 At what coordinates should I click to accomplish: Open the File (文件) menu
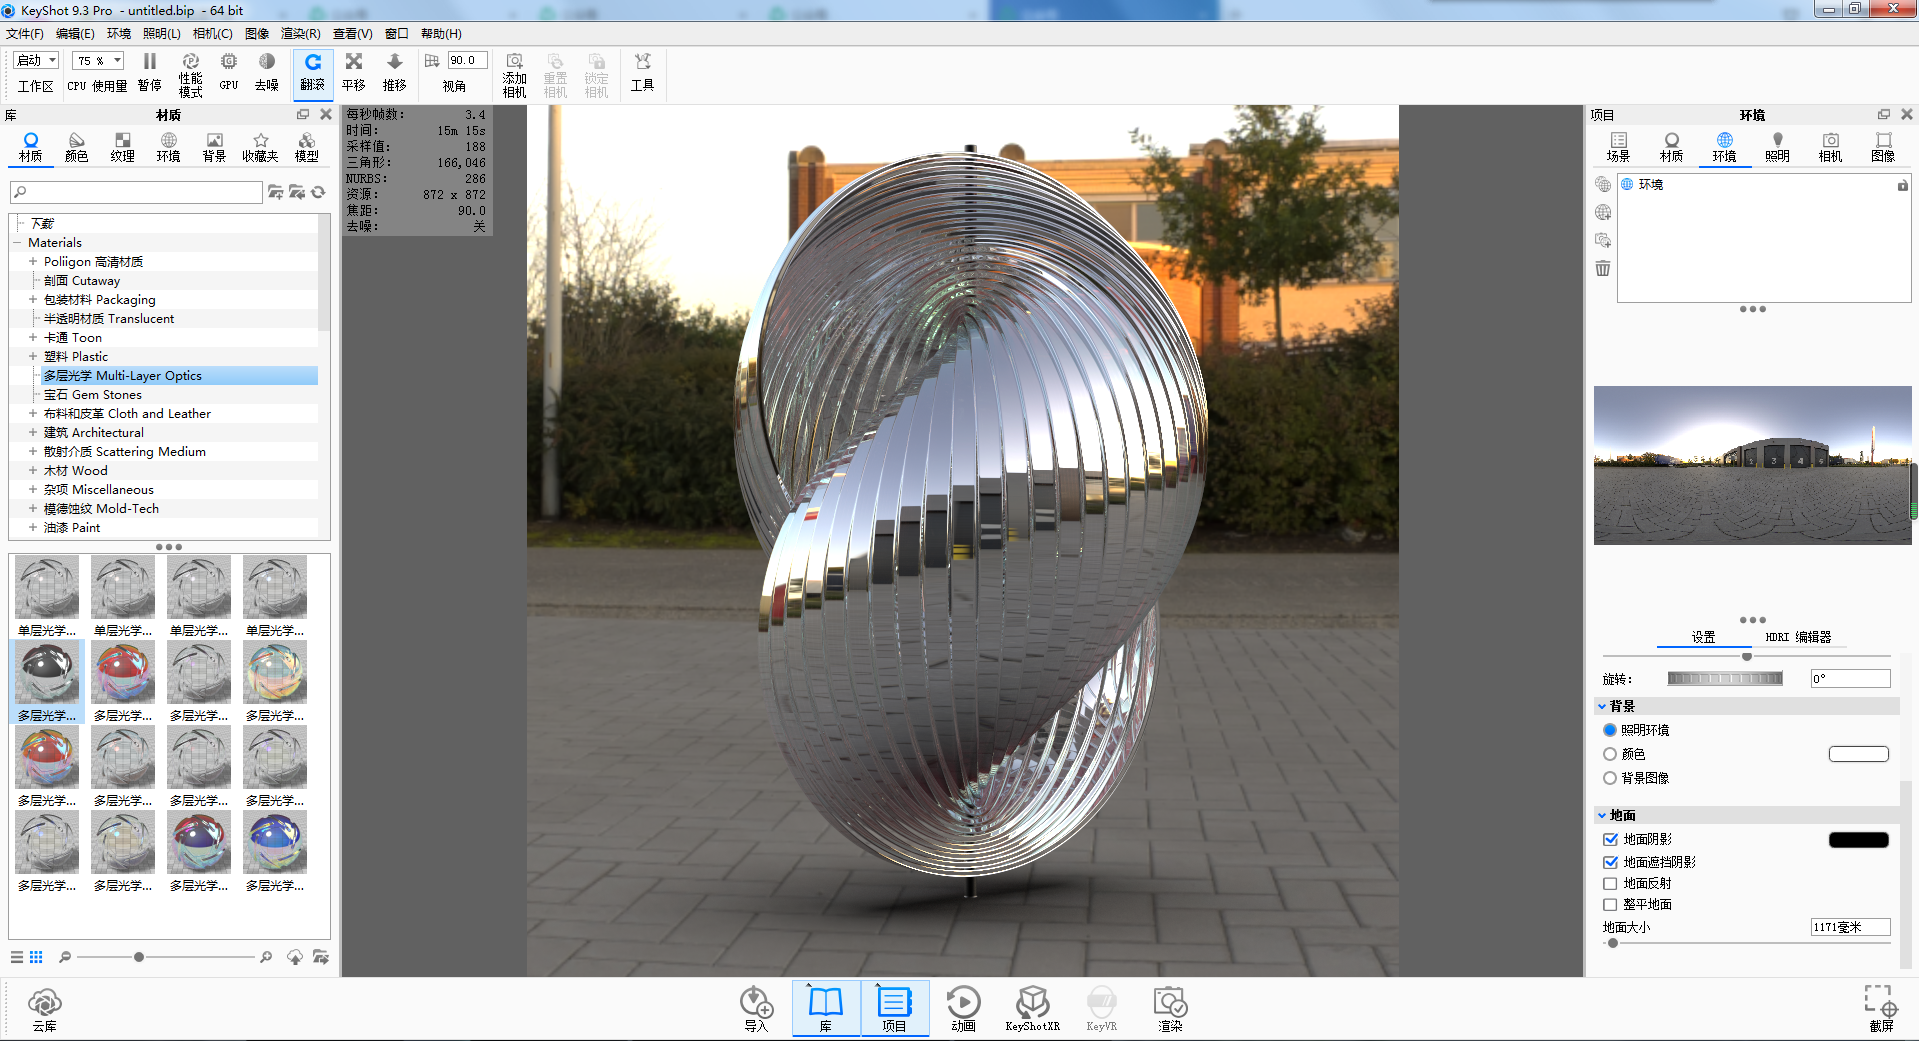pos(25,34)
